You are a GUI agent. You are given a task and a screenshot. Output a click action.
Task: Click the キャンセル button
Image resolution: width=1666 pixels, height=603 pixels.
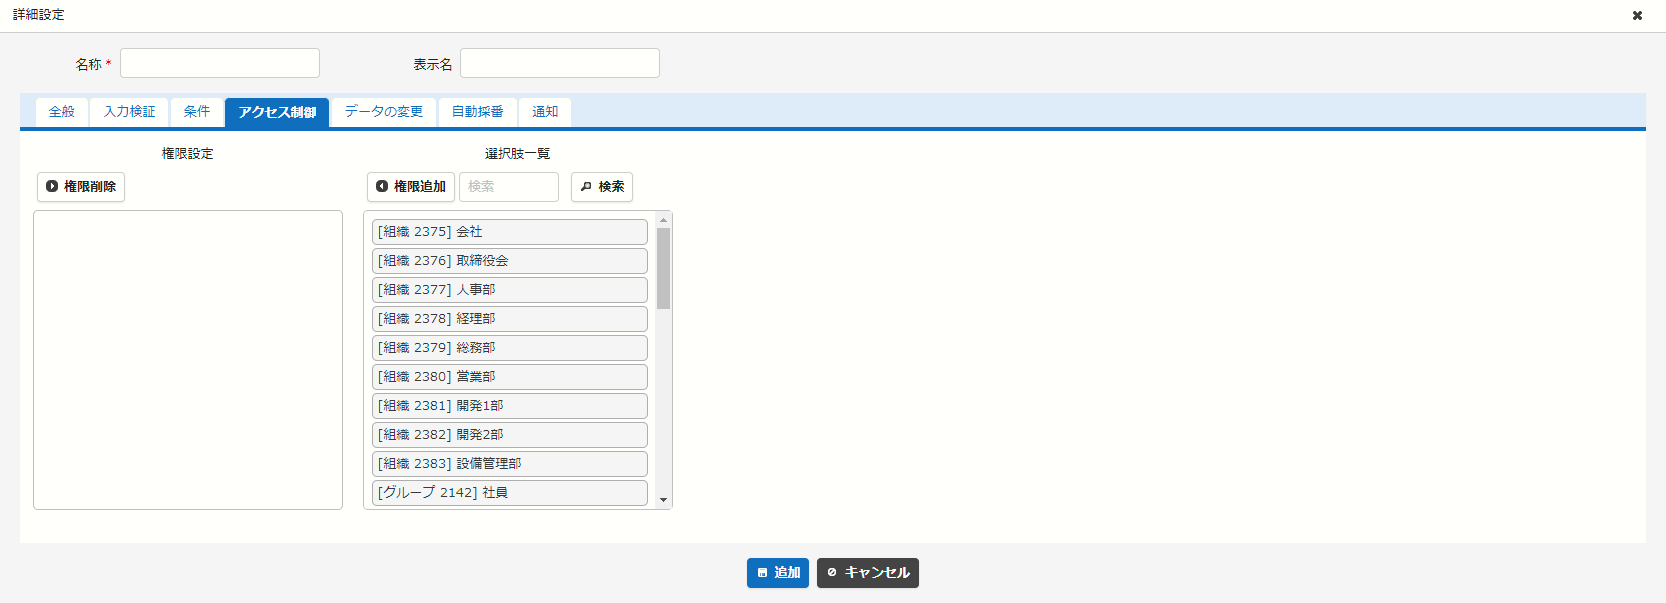[868, 573]
